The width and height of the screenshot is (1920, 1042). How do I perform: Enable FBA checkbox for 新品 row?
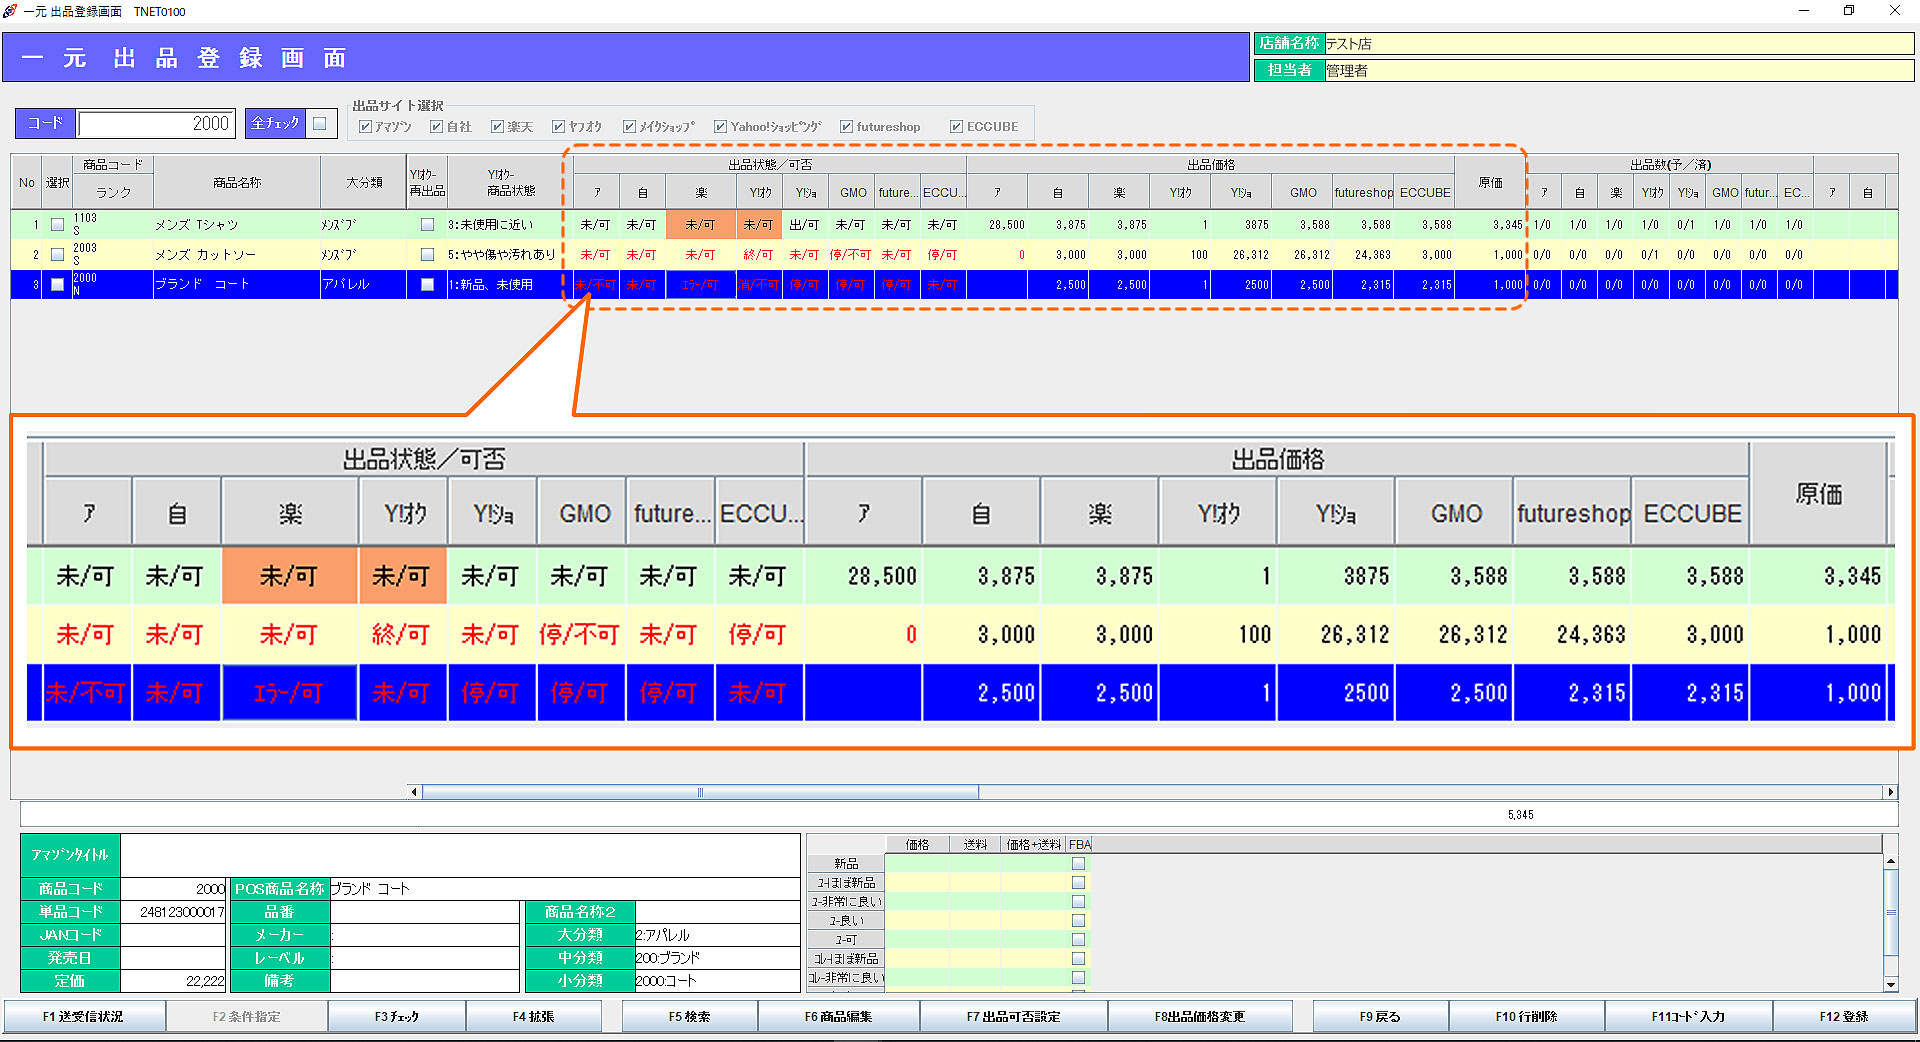[1078, 863]
